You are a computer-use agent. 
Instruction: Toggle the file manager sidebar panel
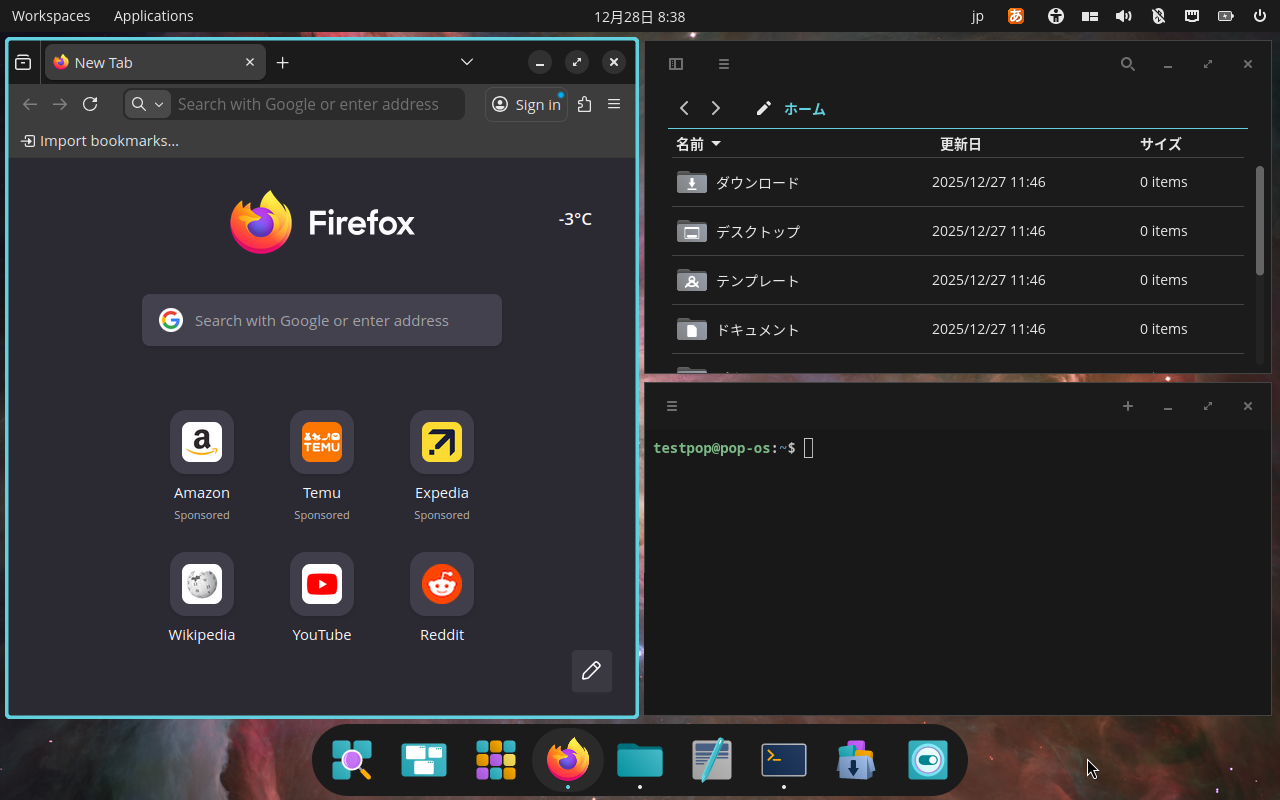point(676,64)
